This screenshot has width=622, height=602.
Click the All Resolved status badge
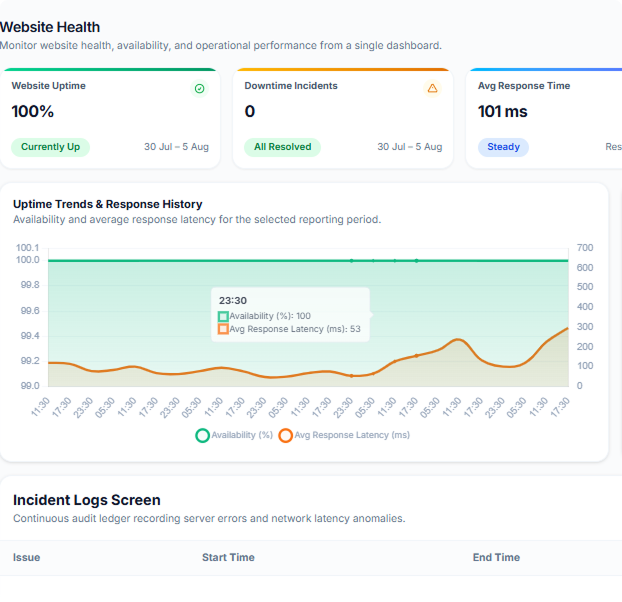(282, 147)
